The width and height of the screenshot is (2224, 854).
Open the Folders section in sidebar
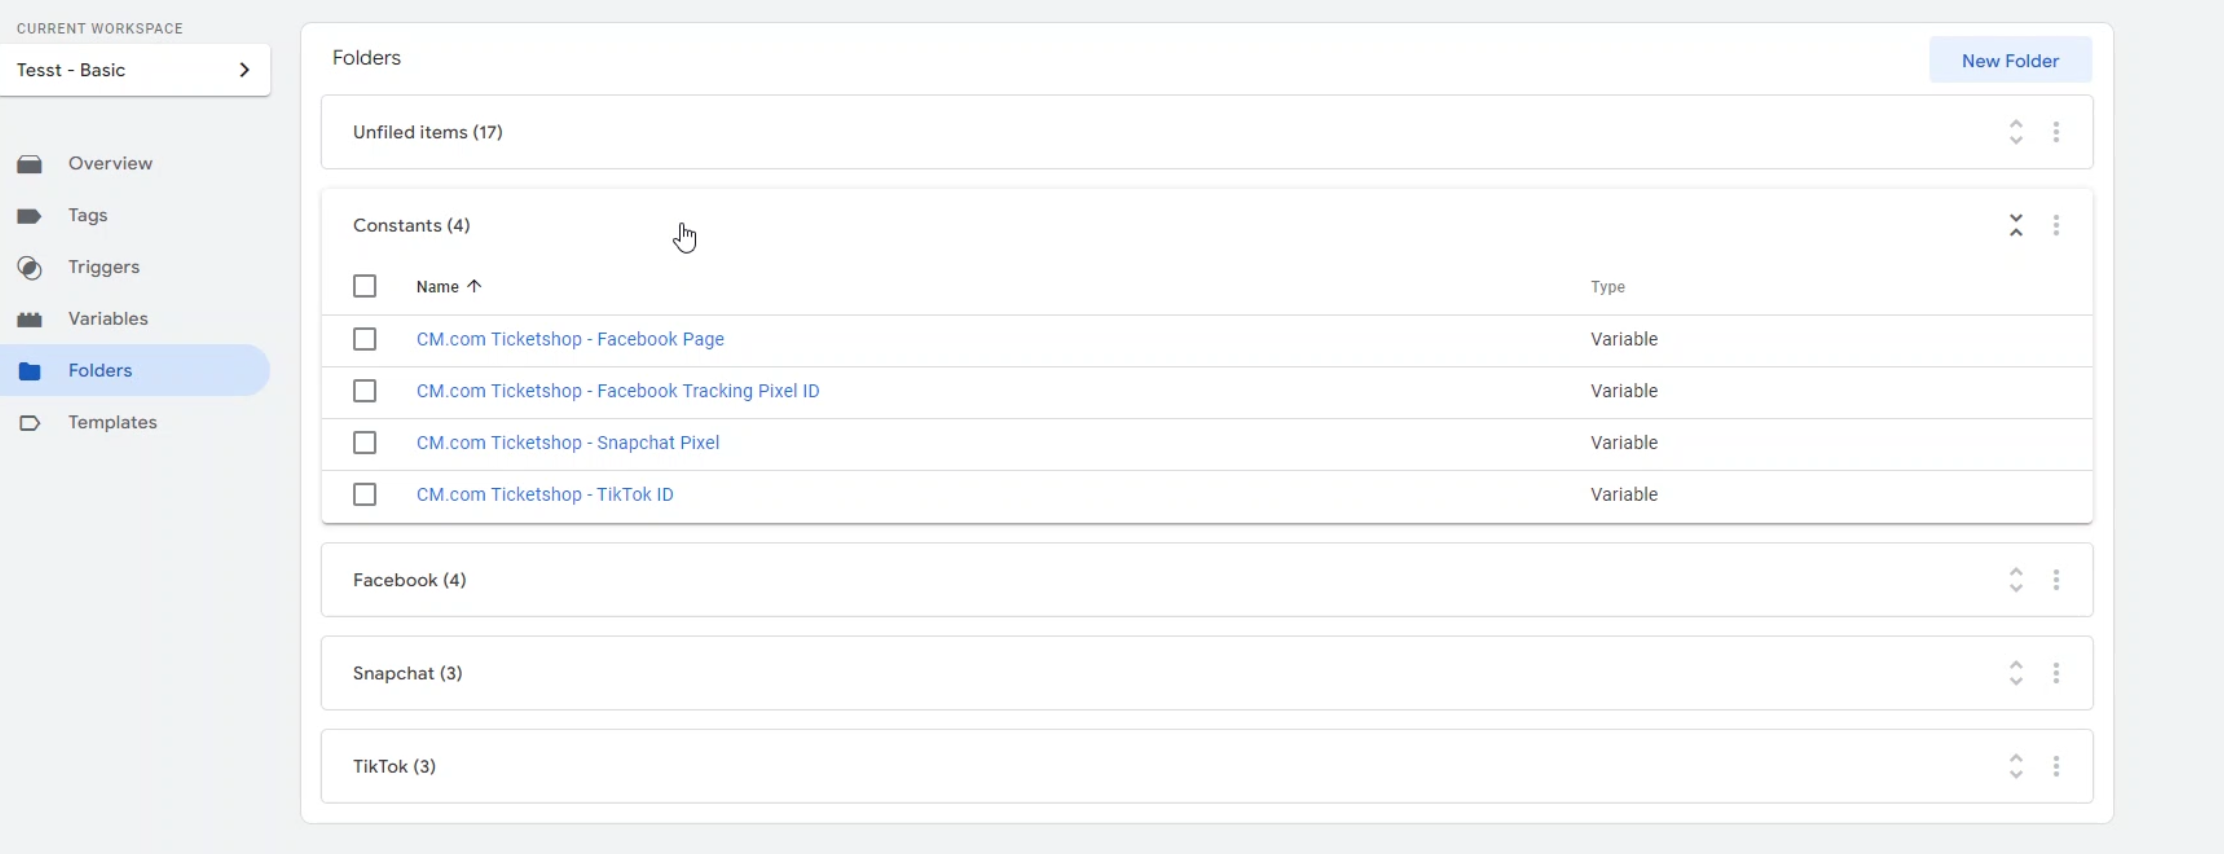pos(100,371)
